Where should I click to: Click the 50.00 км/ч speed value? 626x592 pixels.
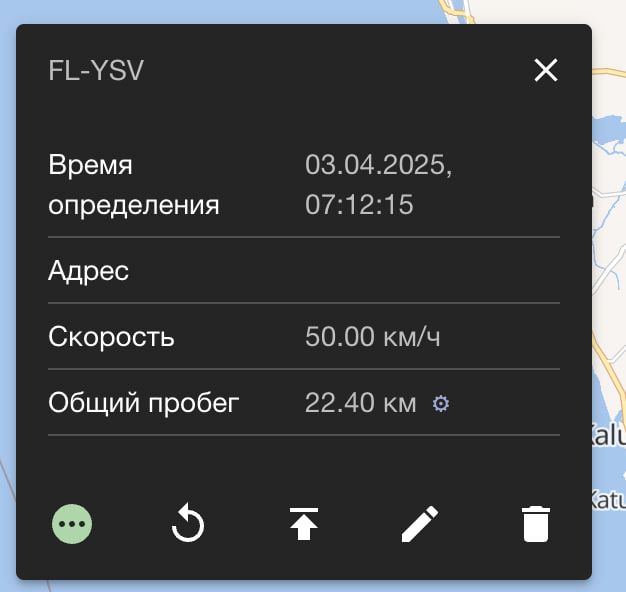[x=372, y=337]
